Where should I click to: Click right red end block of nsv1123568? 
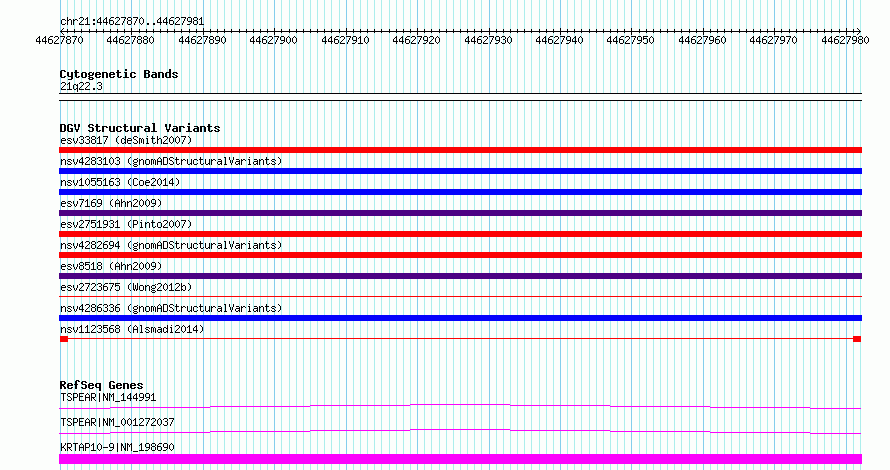[857, 339]
